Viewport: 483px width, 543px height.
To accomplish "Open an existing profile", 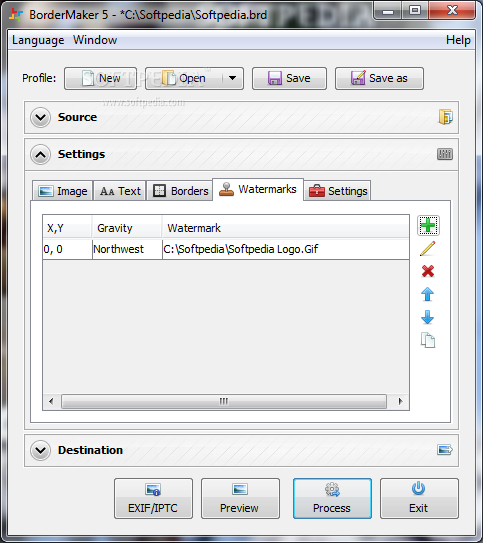I will 184,78.
